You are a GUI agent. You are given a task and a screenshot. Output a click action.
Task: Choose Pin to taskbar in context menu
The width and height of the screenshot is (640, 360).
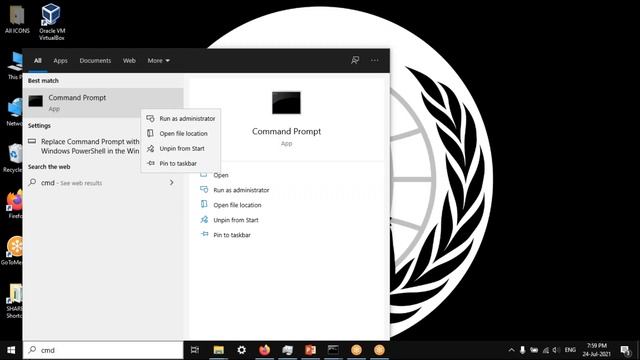181,163
